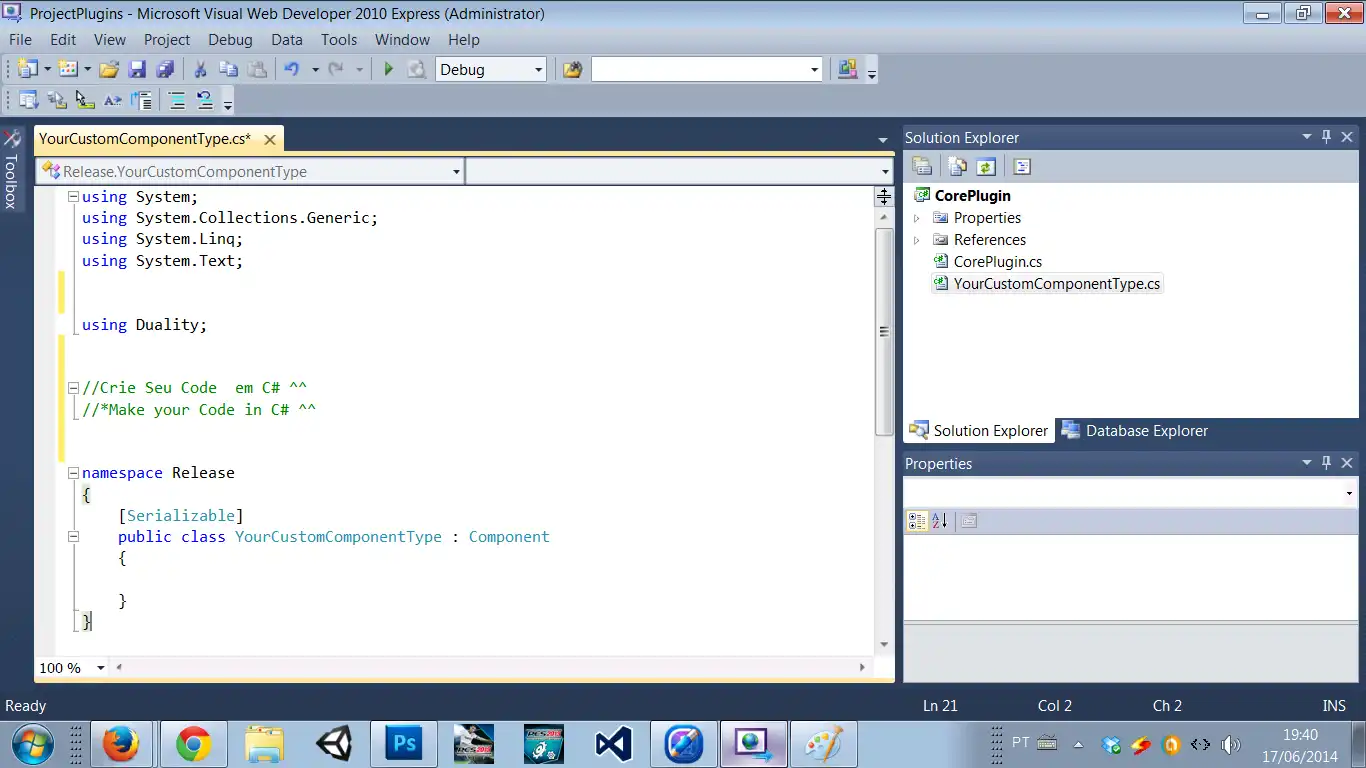Expand the Properties node in Solution Explorer
The height and width of the screenshot is (768, 1366).
[x=916, y=218]
